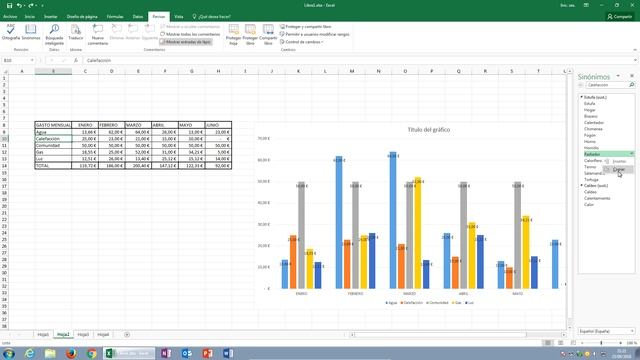The height and width of the screenshot is (360, 640).
Task: Click the Tortuga synonym
Action: [591, 179]
